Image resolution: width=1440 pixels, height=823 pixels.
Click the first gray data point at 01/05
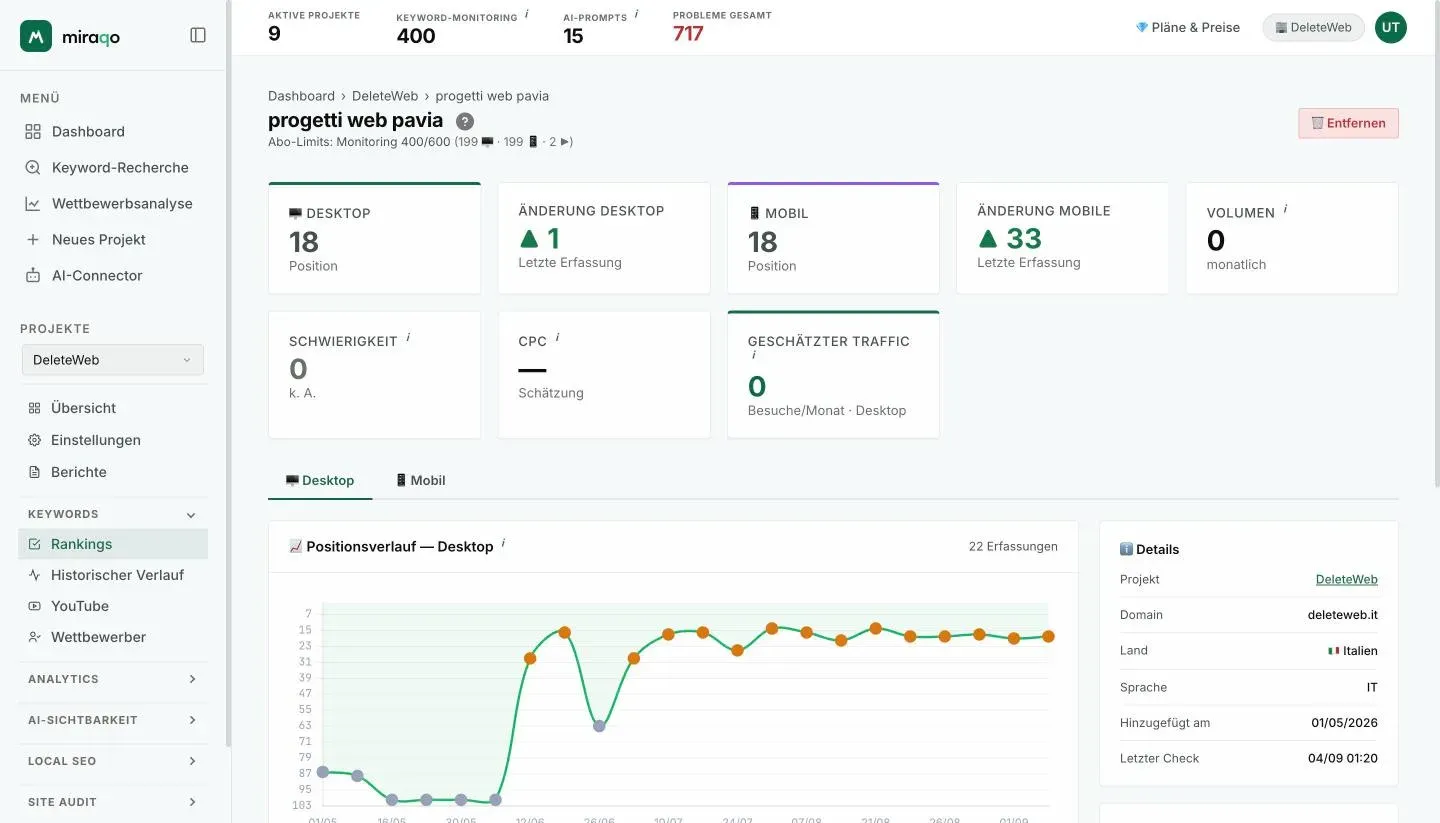click(323, 772)
